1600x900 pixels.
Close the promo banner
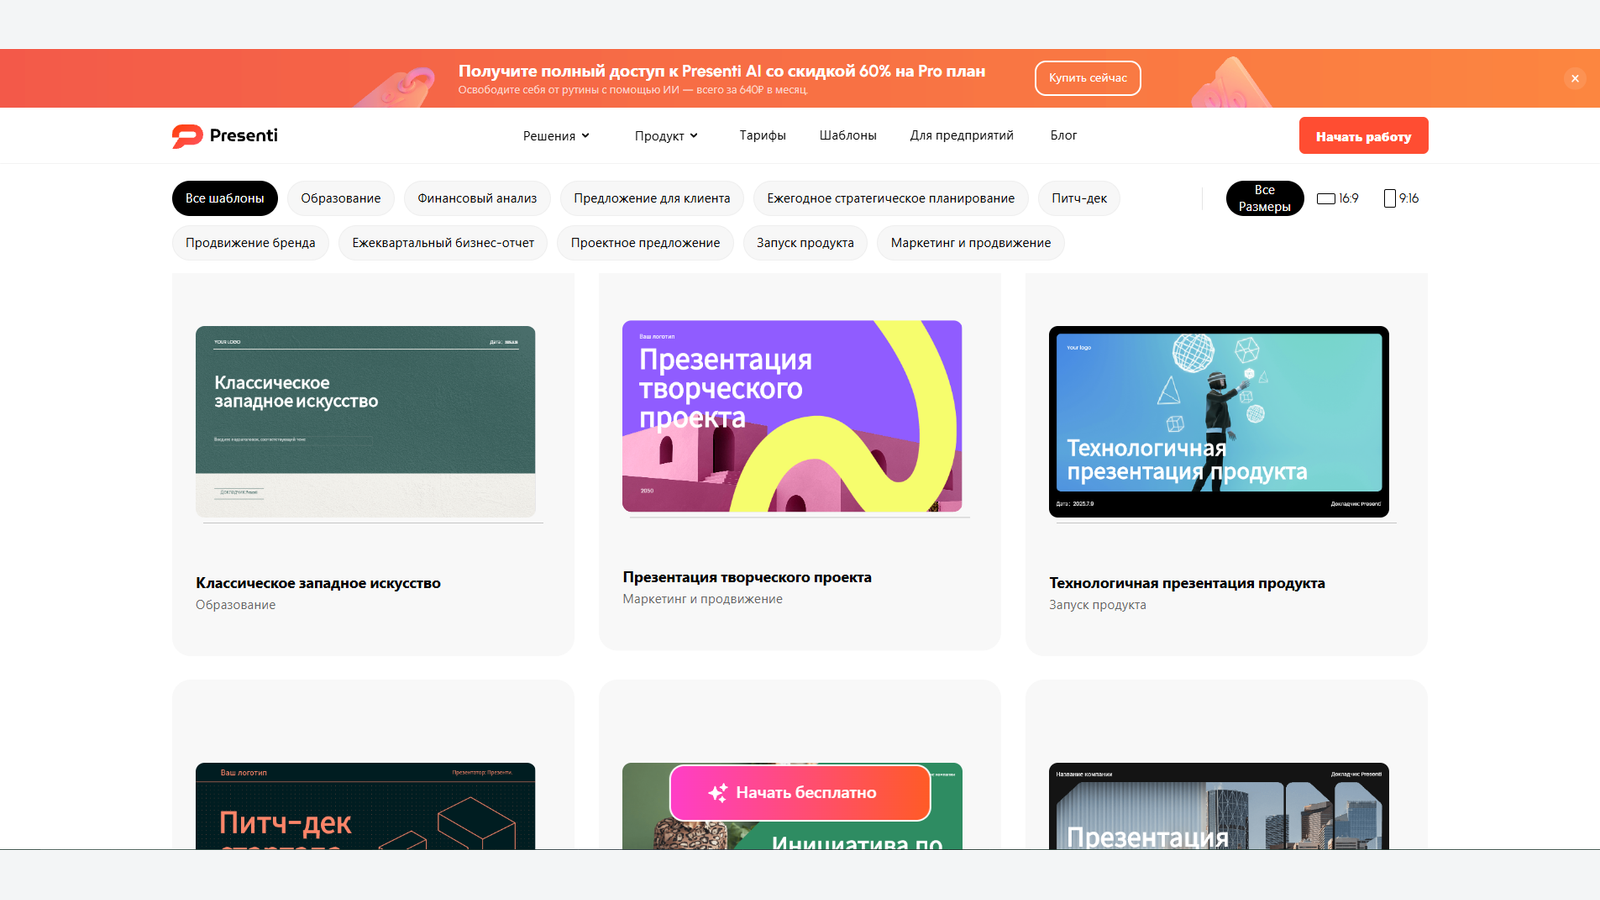click(1575, 78)
